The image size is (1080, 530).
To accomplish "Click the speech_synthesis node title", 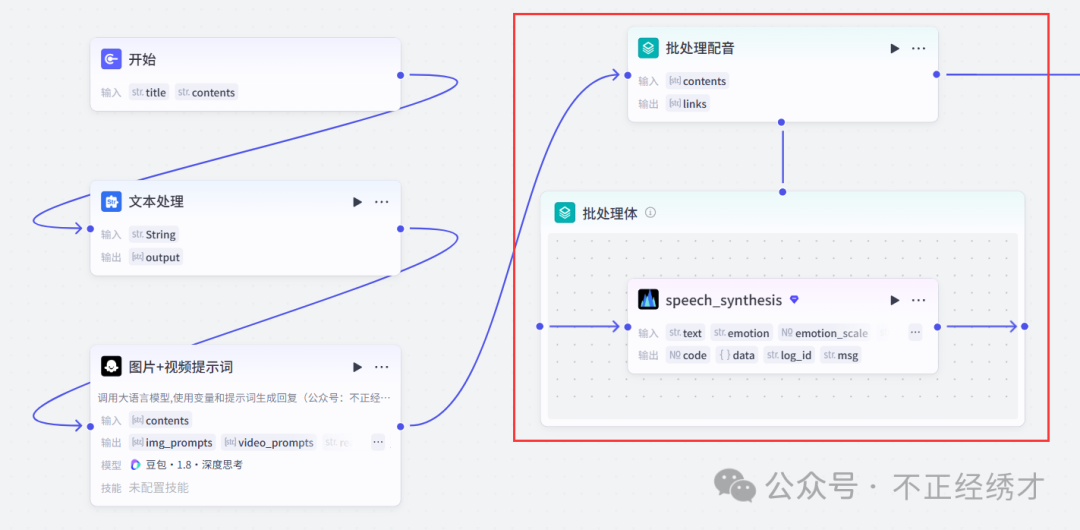I will tap(723, 300).
